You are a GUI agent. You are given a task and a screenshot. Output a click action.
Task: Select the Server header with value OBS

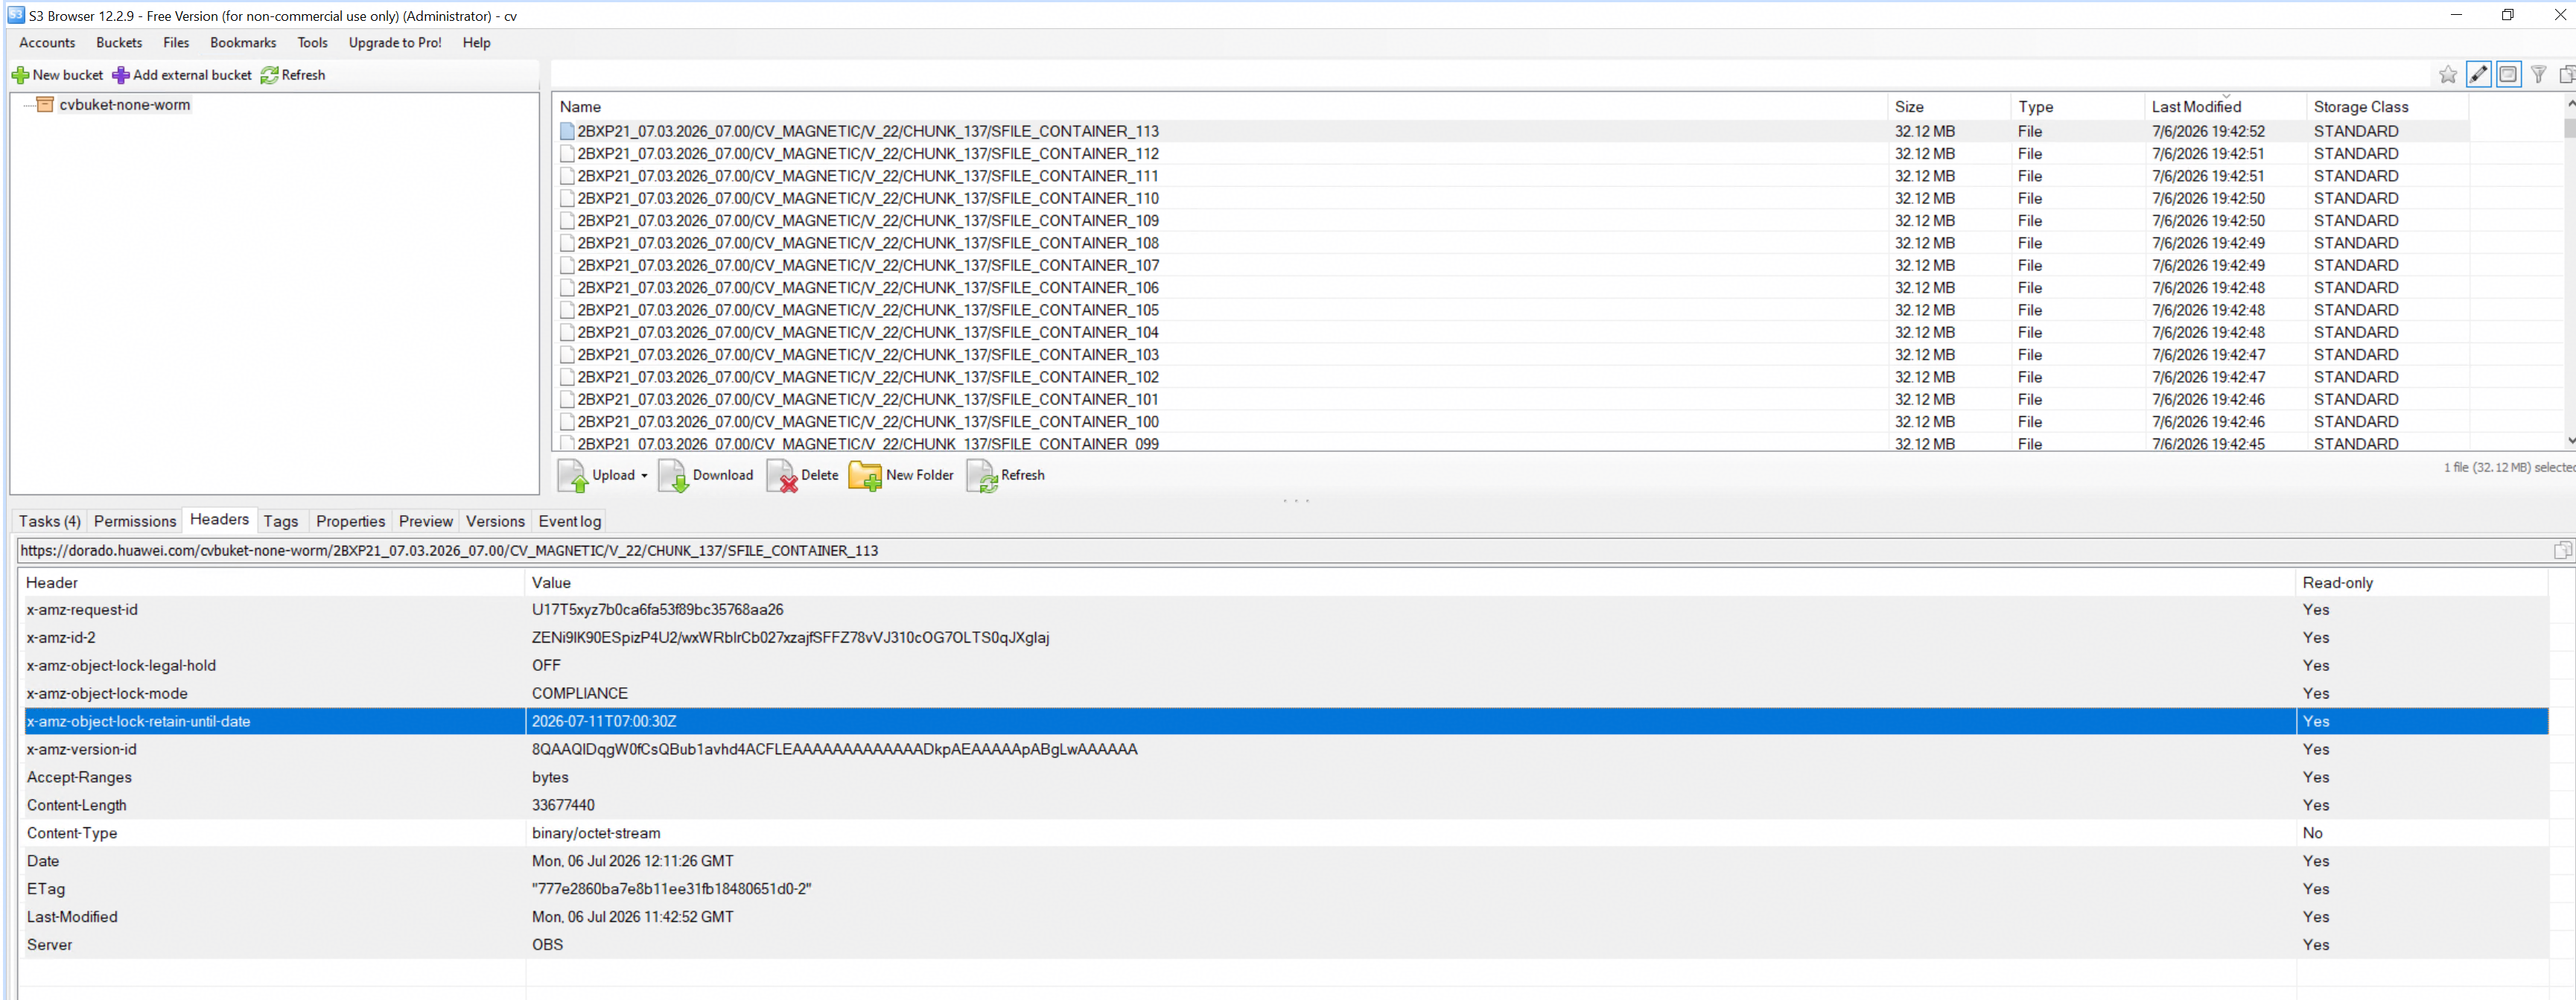pos(1286,945)
